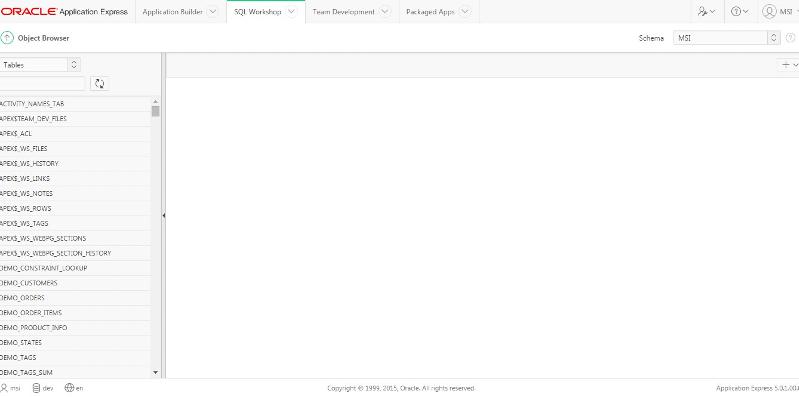Switch to the Packaged Apps tab

(x=430, y=11)
